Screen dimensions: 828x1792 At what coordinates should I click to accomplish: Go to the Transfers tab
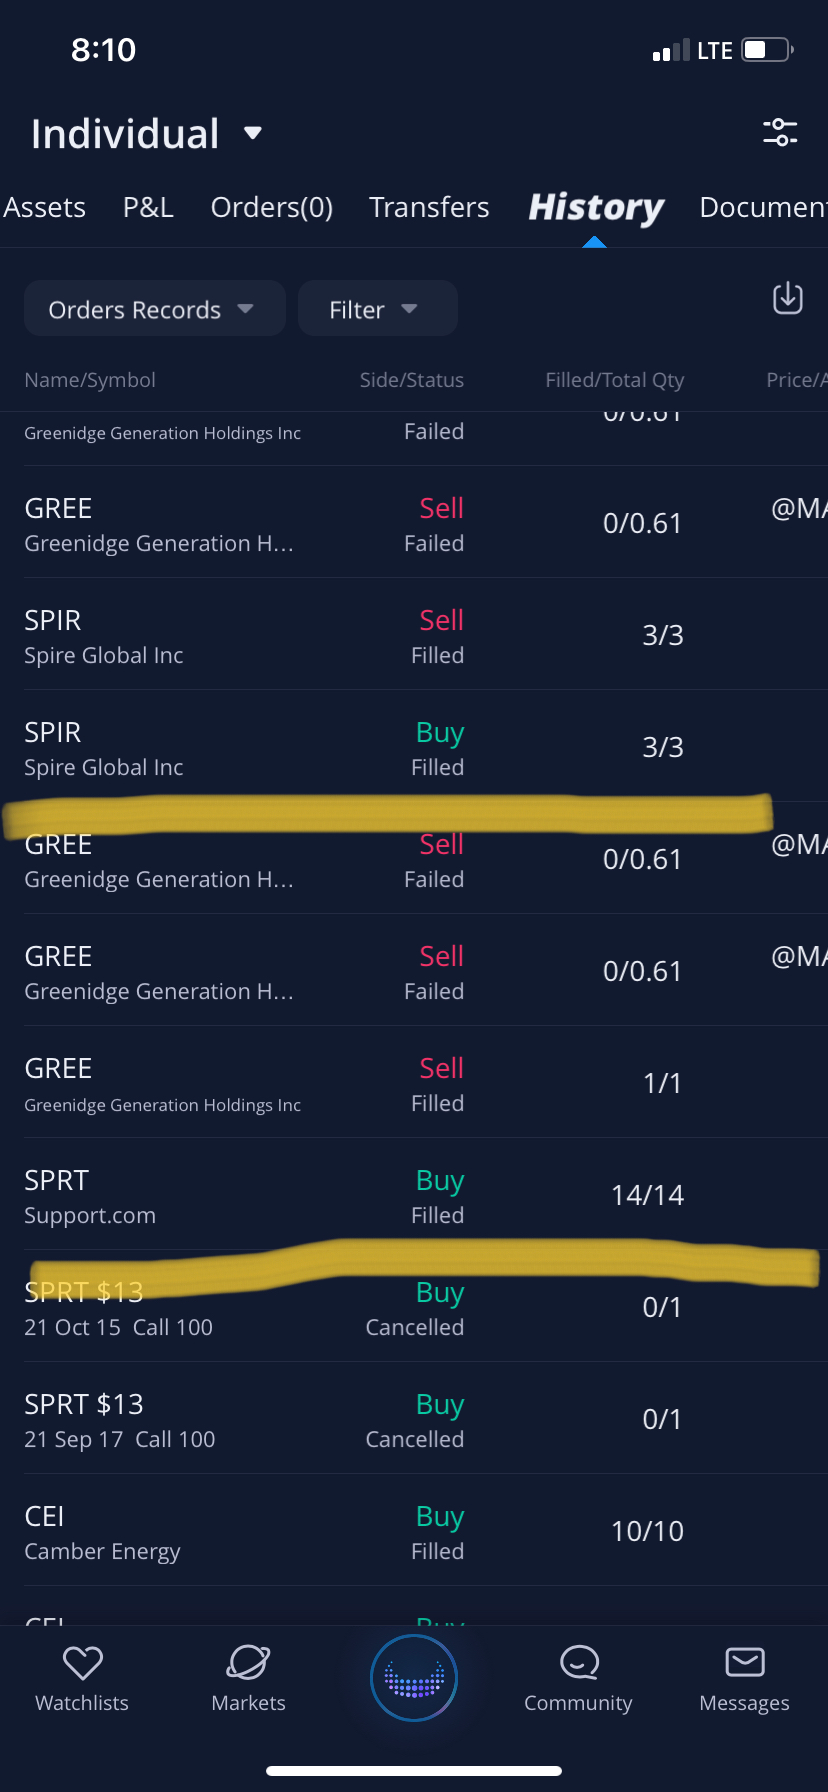429,207
